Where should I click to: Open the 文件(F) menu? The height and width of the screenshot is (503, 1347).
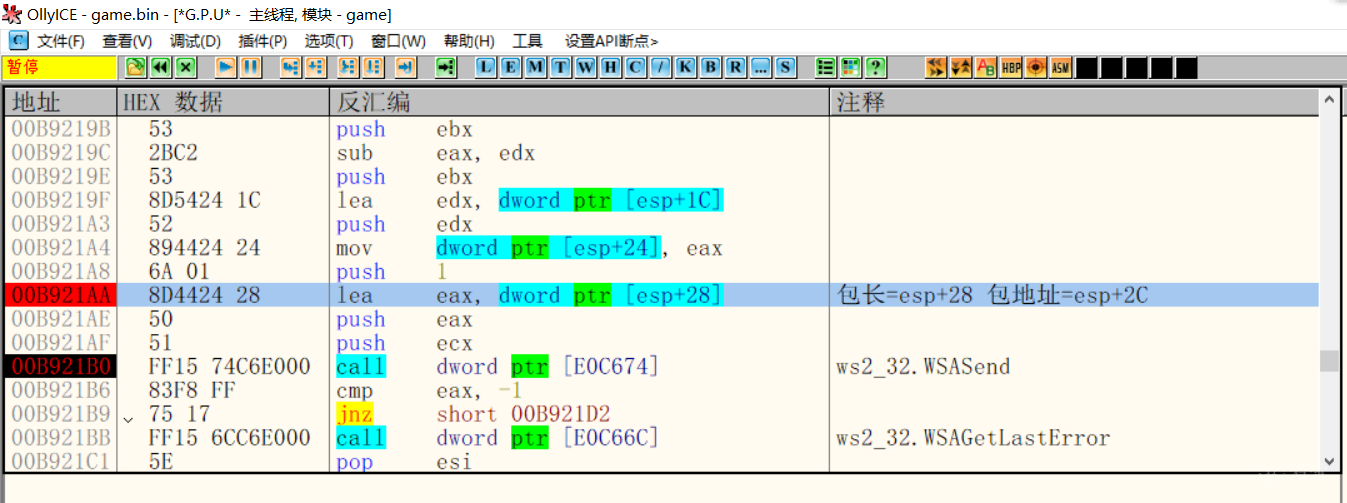[x=61, y=41]
